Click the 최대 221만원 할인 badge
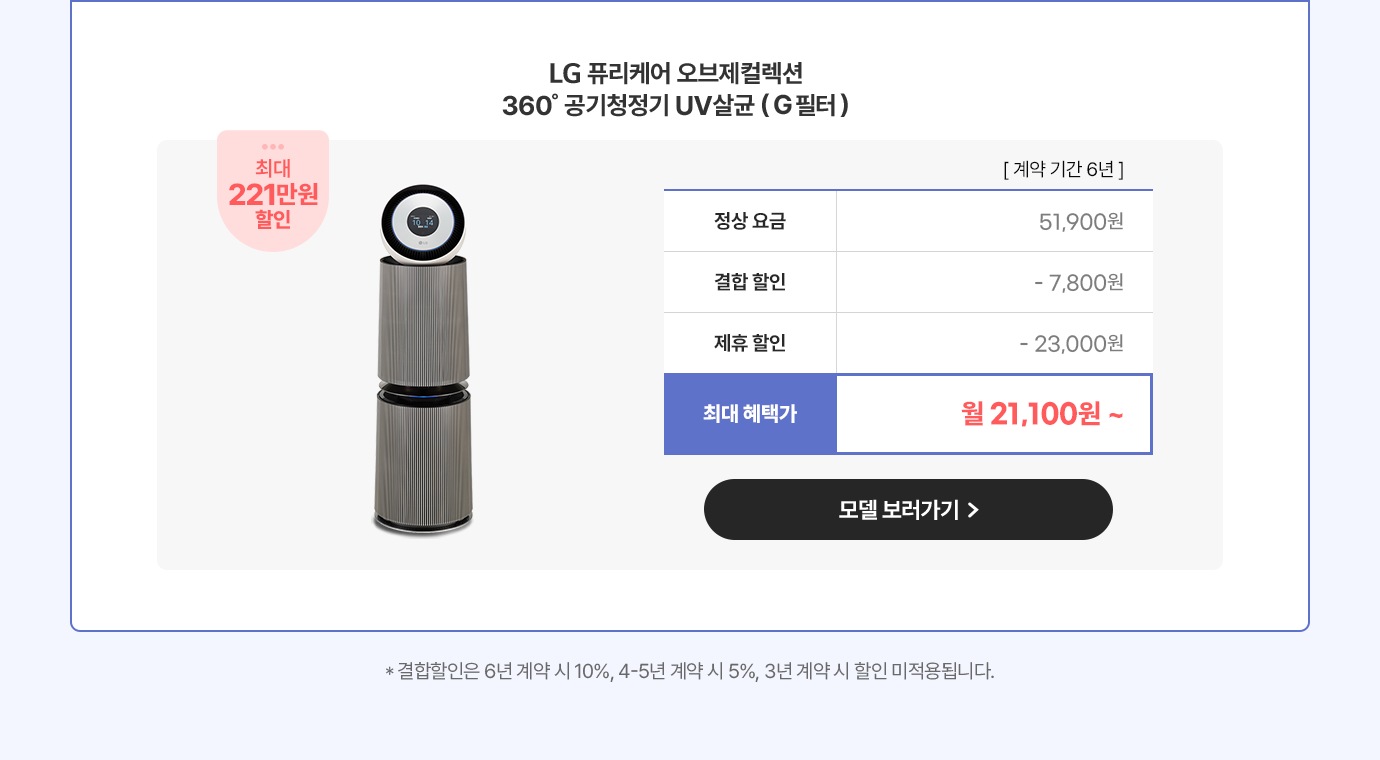The width and height of the screenshot is (1380, 760). point(273,190)
